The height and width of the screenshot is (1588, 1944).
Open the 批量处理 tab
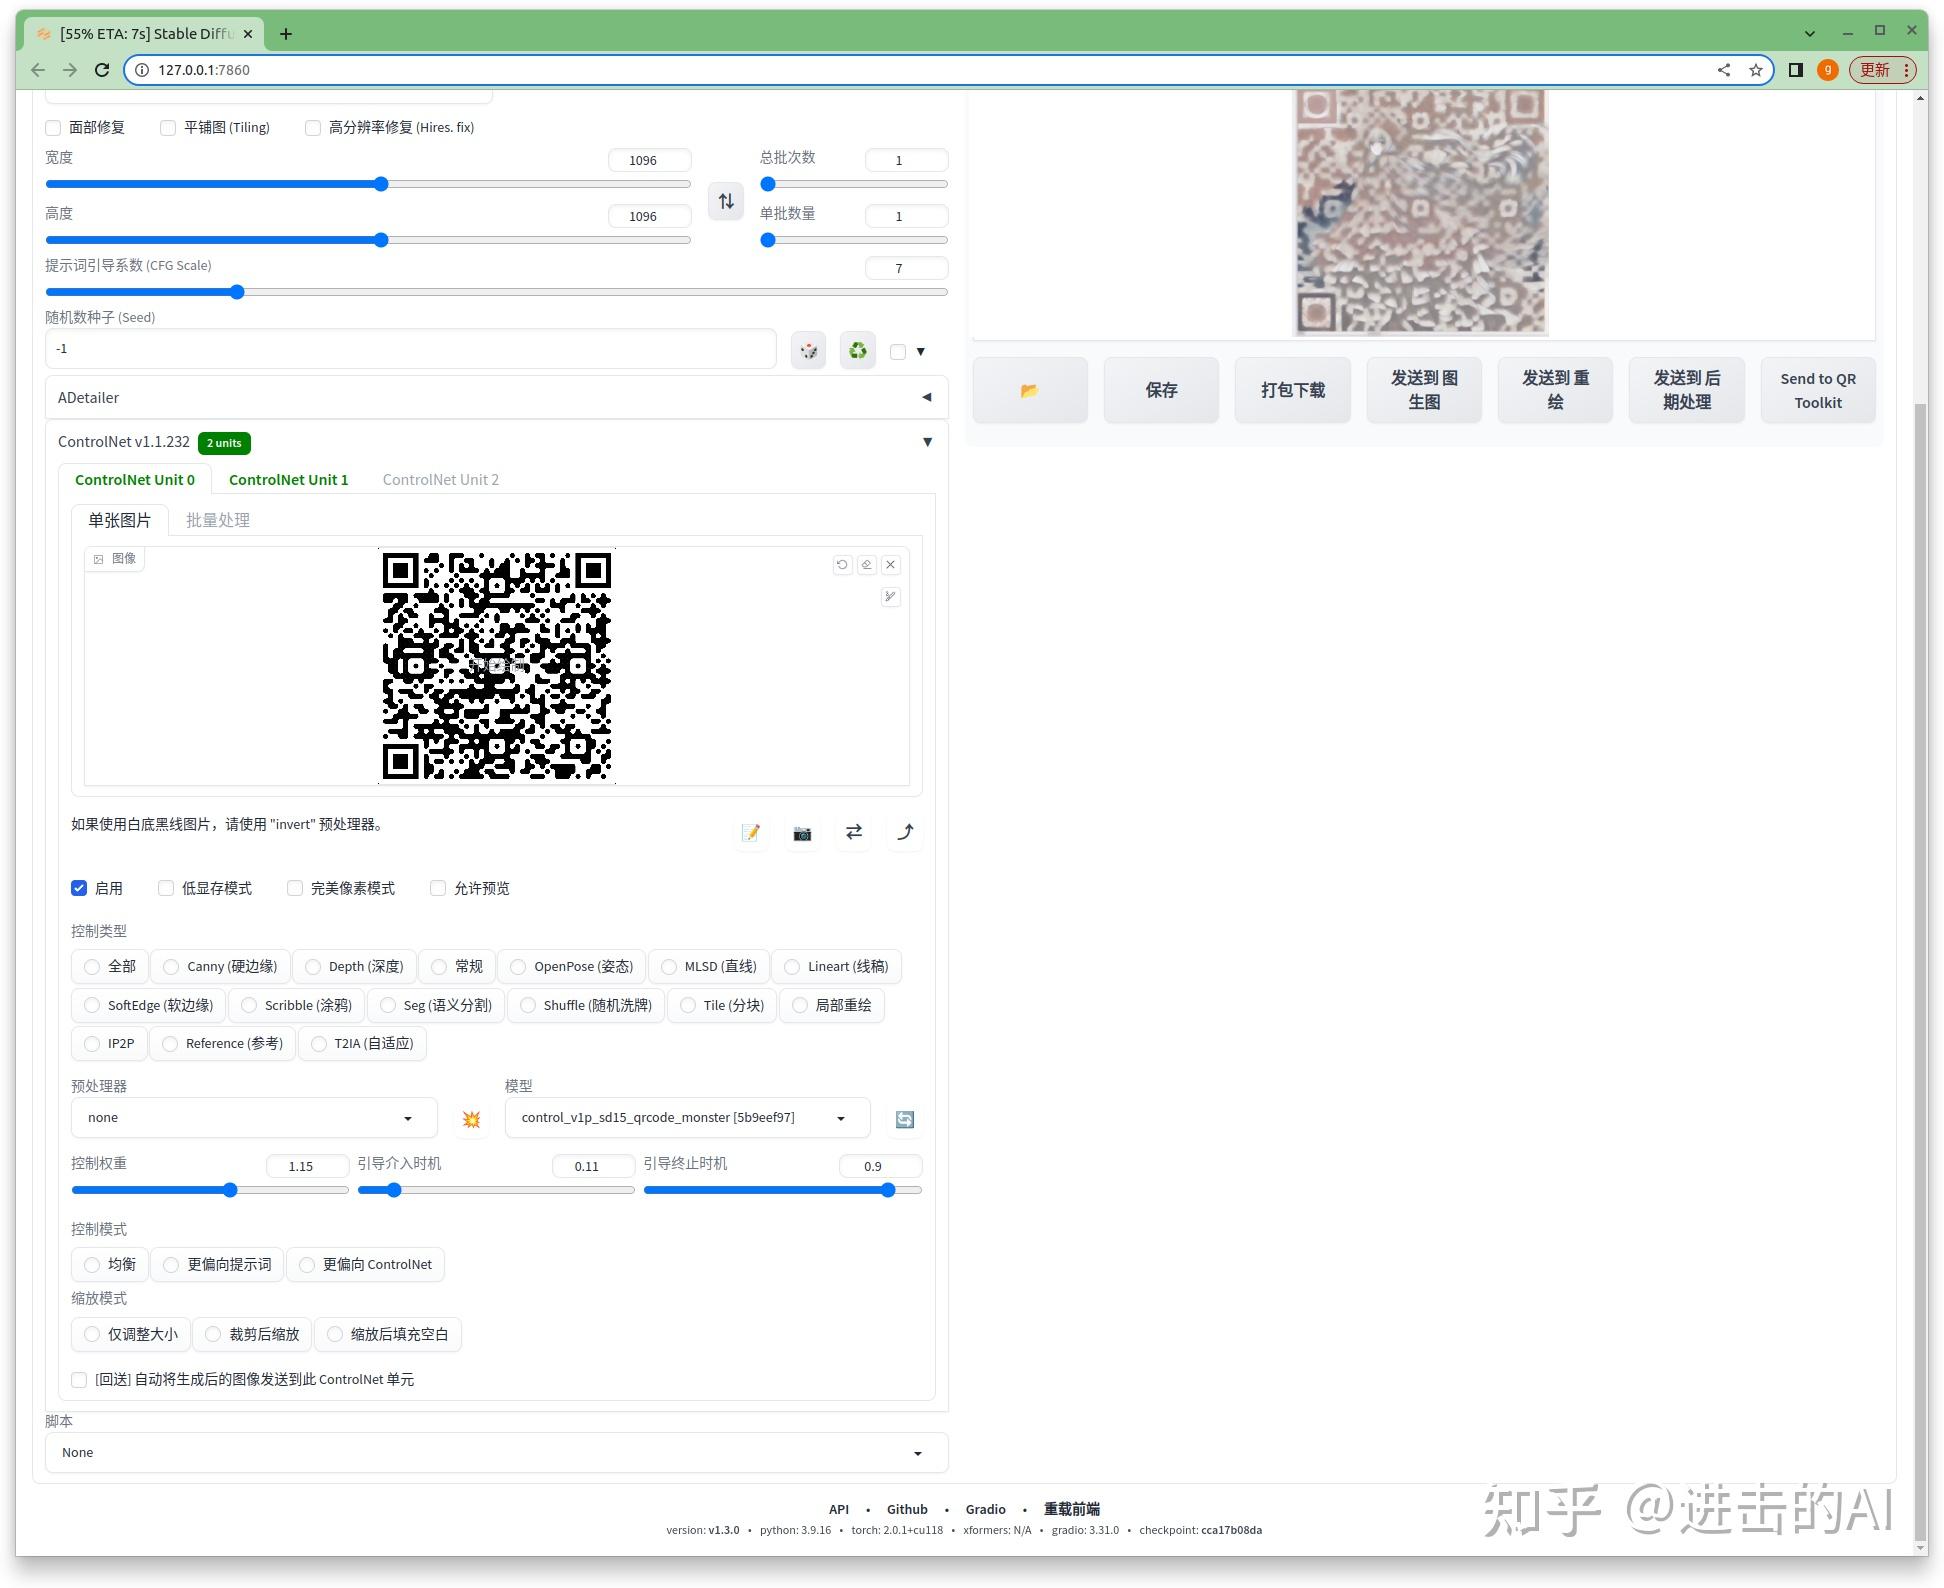217,519
